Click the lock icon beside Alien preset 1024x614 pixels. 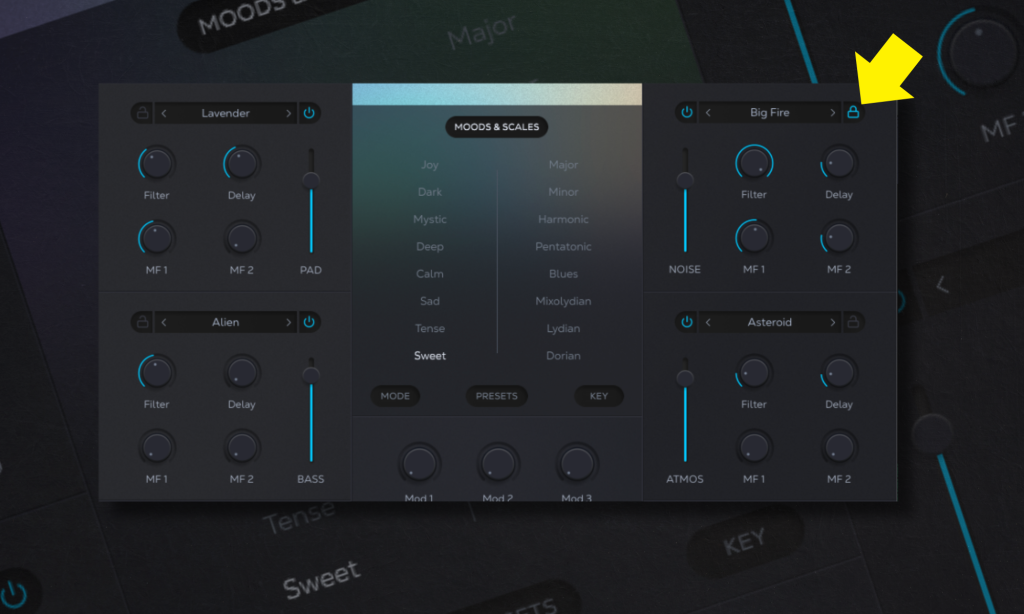(143, 322)
